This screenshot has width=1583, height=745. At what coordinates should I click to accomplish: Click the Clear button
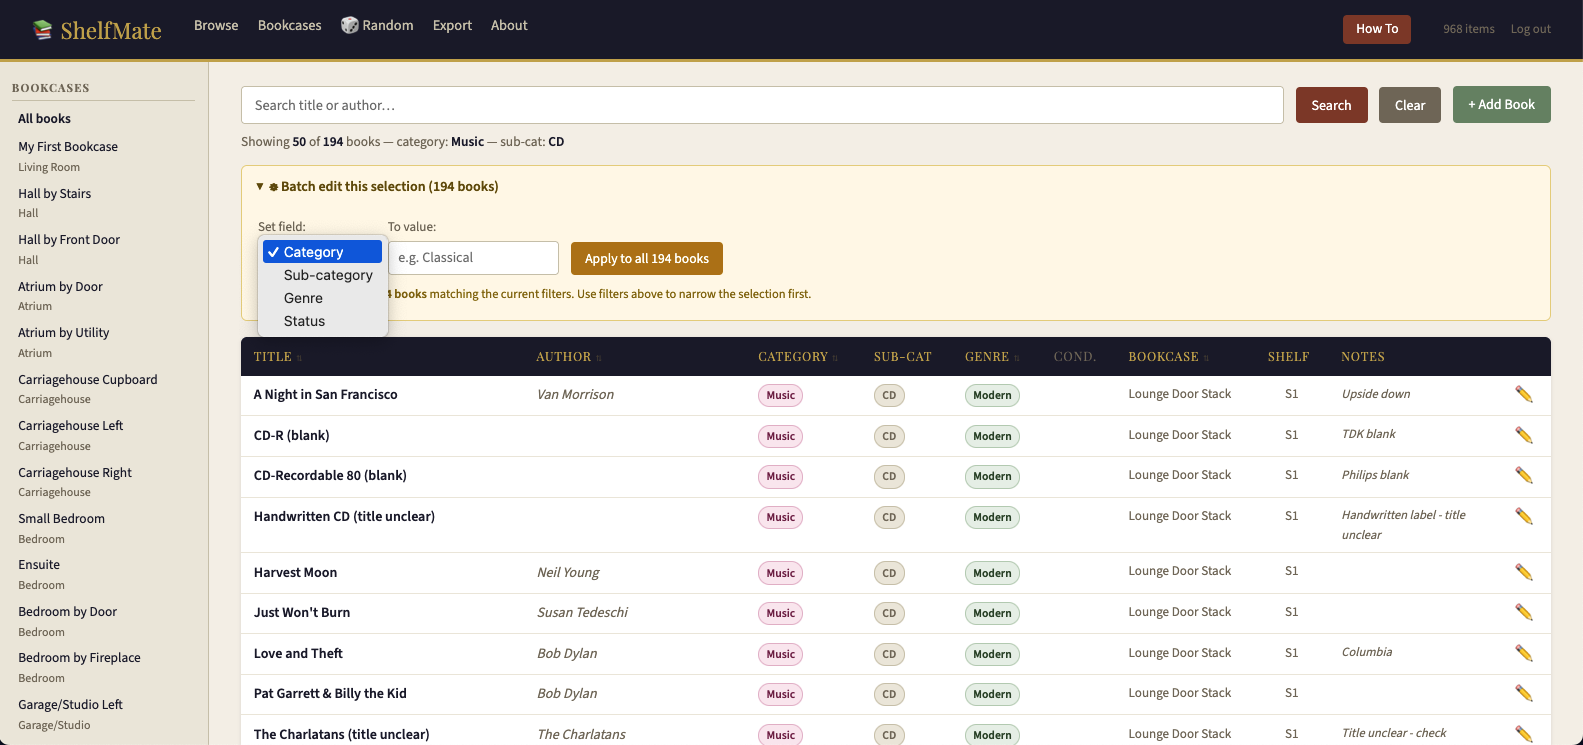coord(1410,105)
